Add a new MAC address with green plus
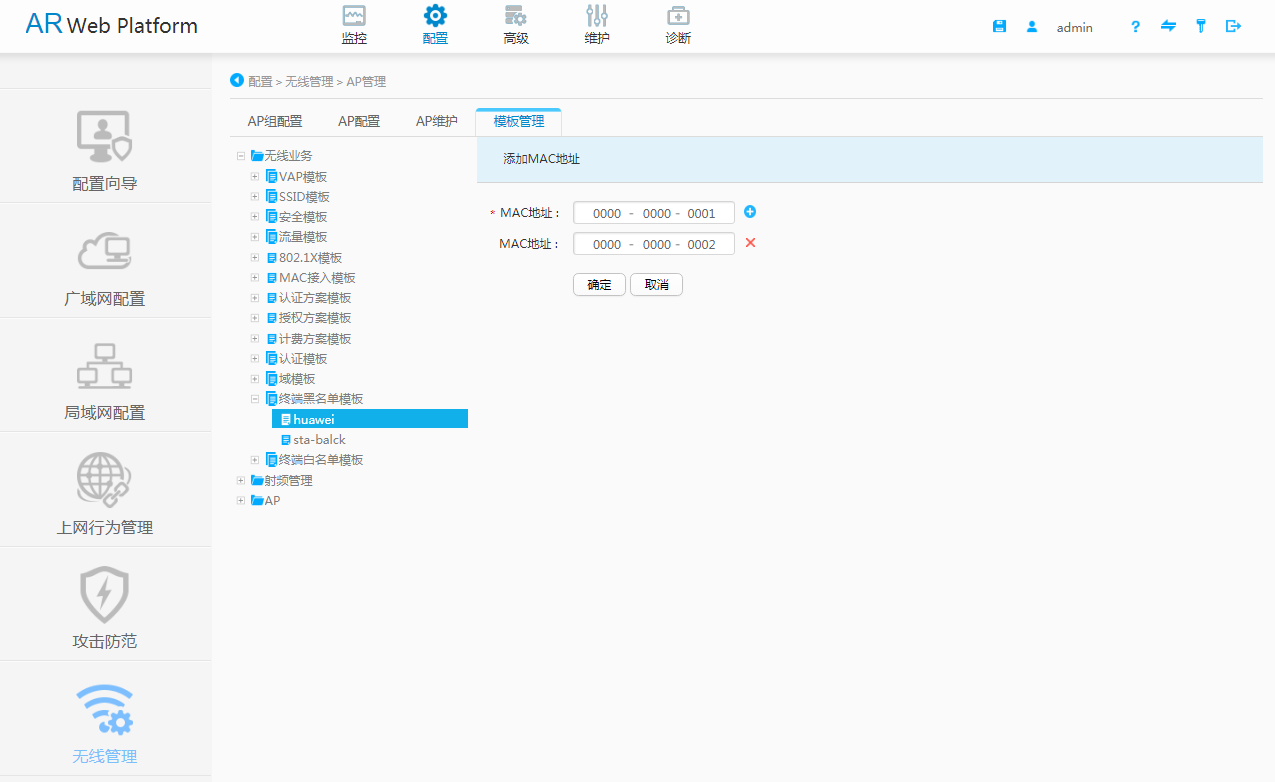The image size is (1275, 782). [x=750, y=212]
